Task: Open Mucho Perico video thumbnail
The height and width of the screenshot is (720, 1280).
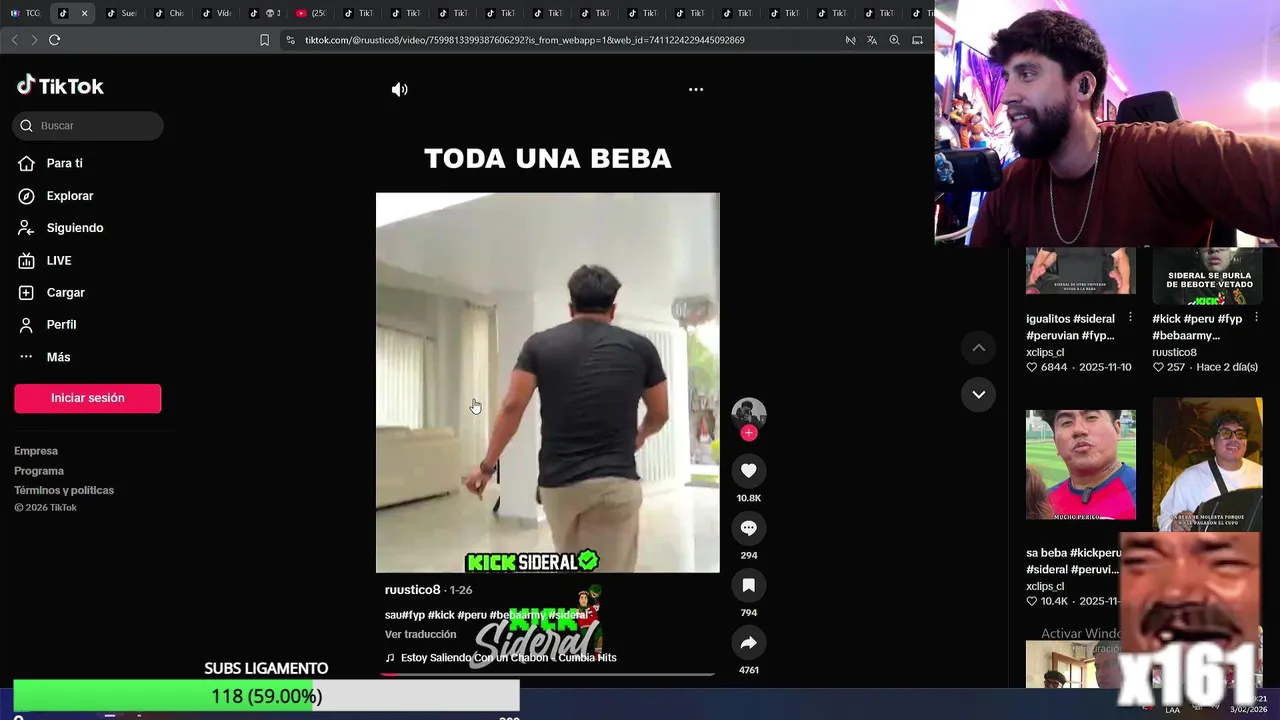Action: pos(1081,465)
